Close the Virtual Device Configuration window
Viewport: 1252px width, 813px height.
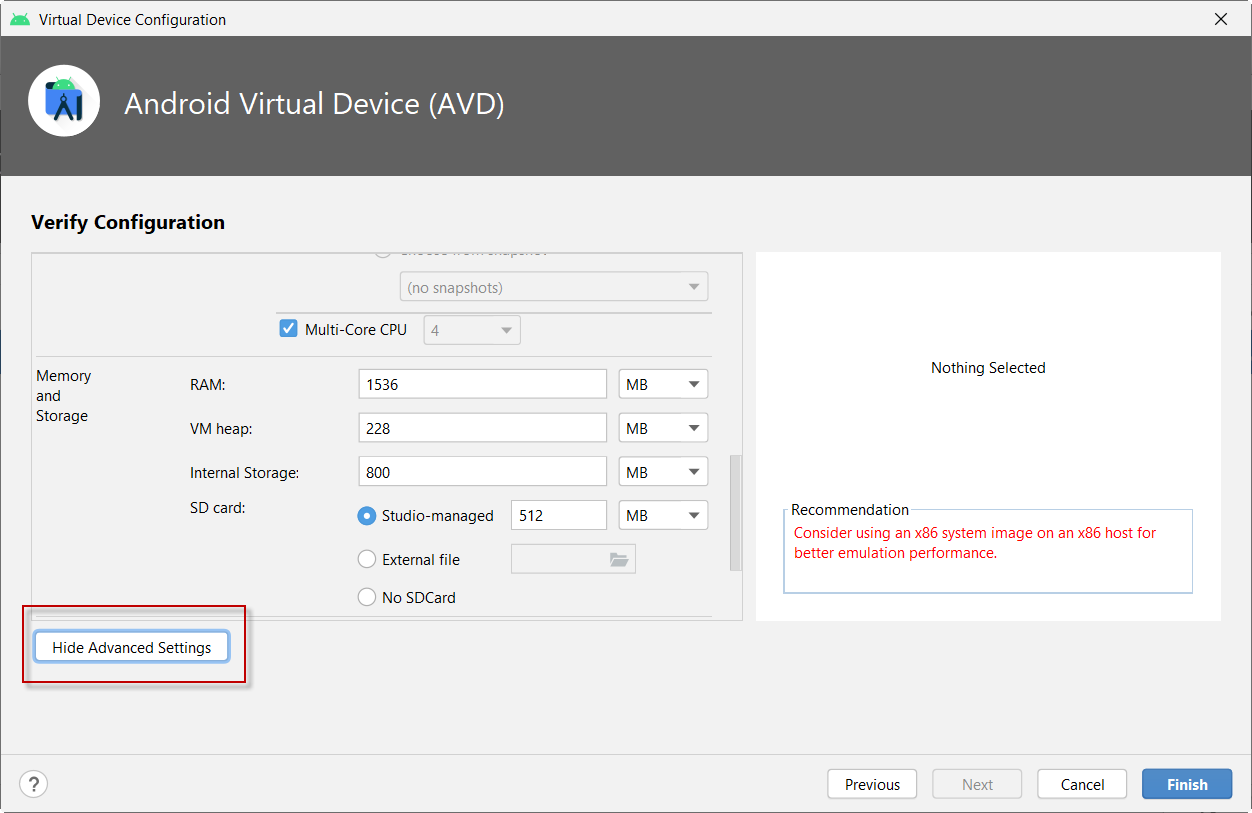coord(1220,19)
